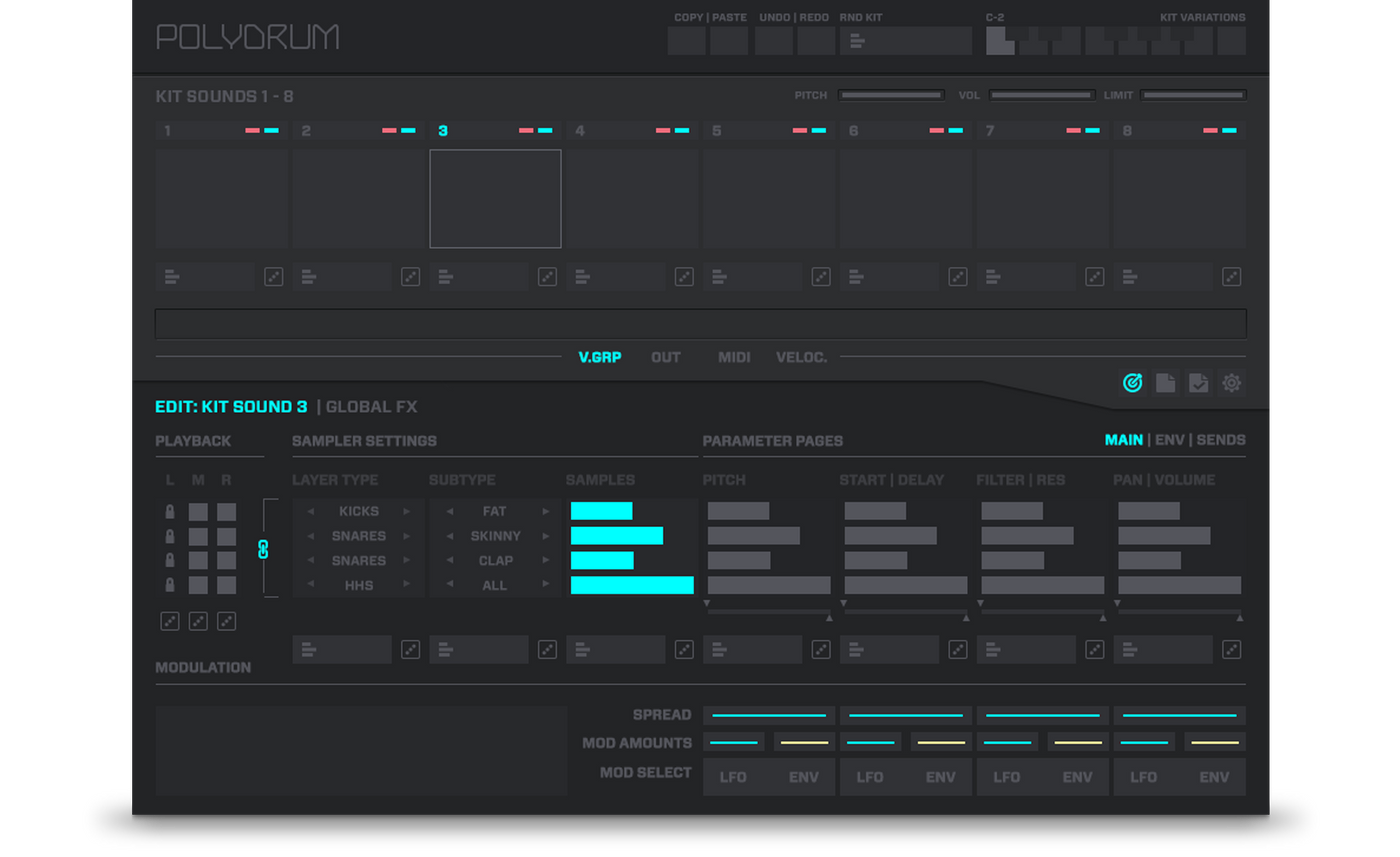
Task: Toggle the cyan chain link icon
Action: [264, 549]
